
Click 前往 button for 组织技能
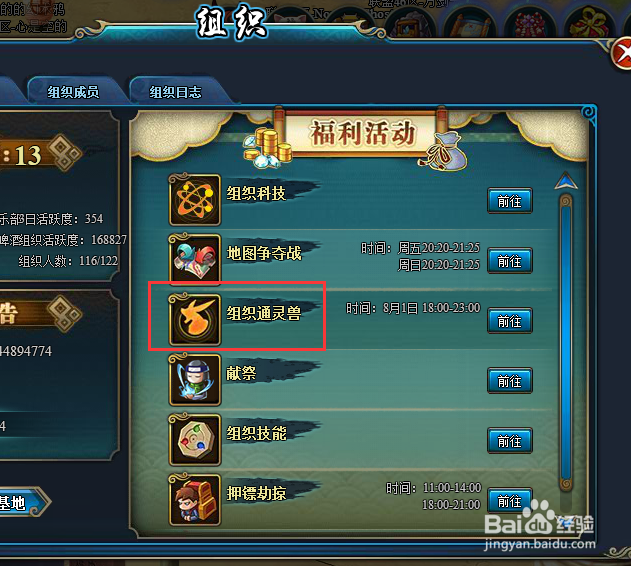(509, 441)
